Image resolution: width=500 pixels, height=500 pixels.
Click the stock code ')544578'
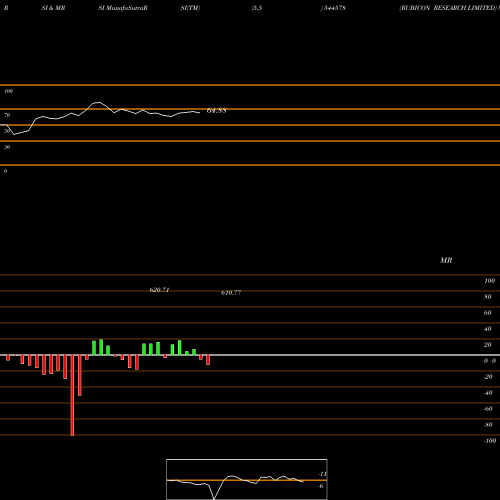click(x=333, y=8)
